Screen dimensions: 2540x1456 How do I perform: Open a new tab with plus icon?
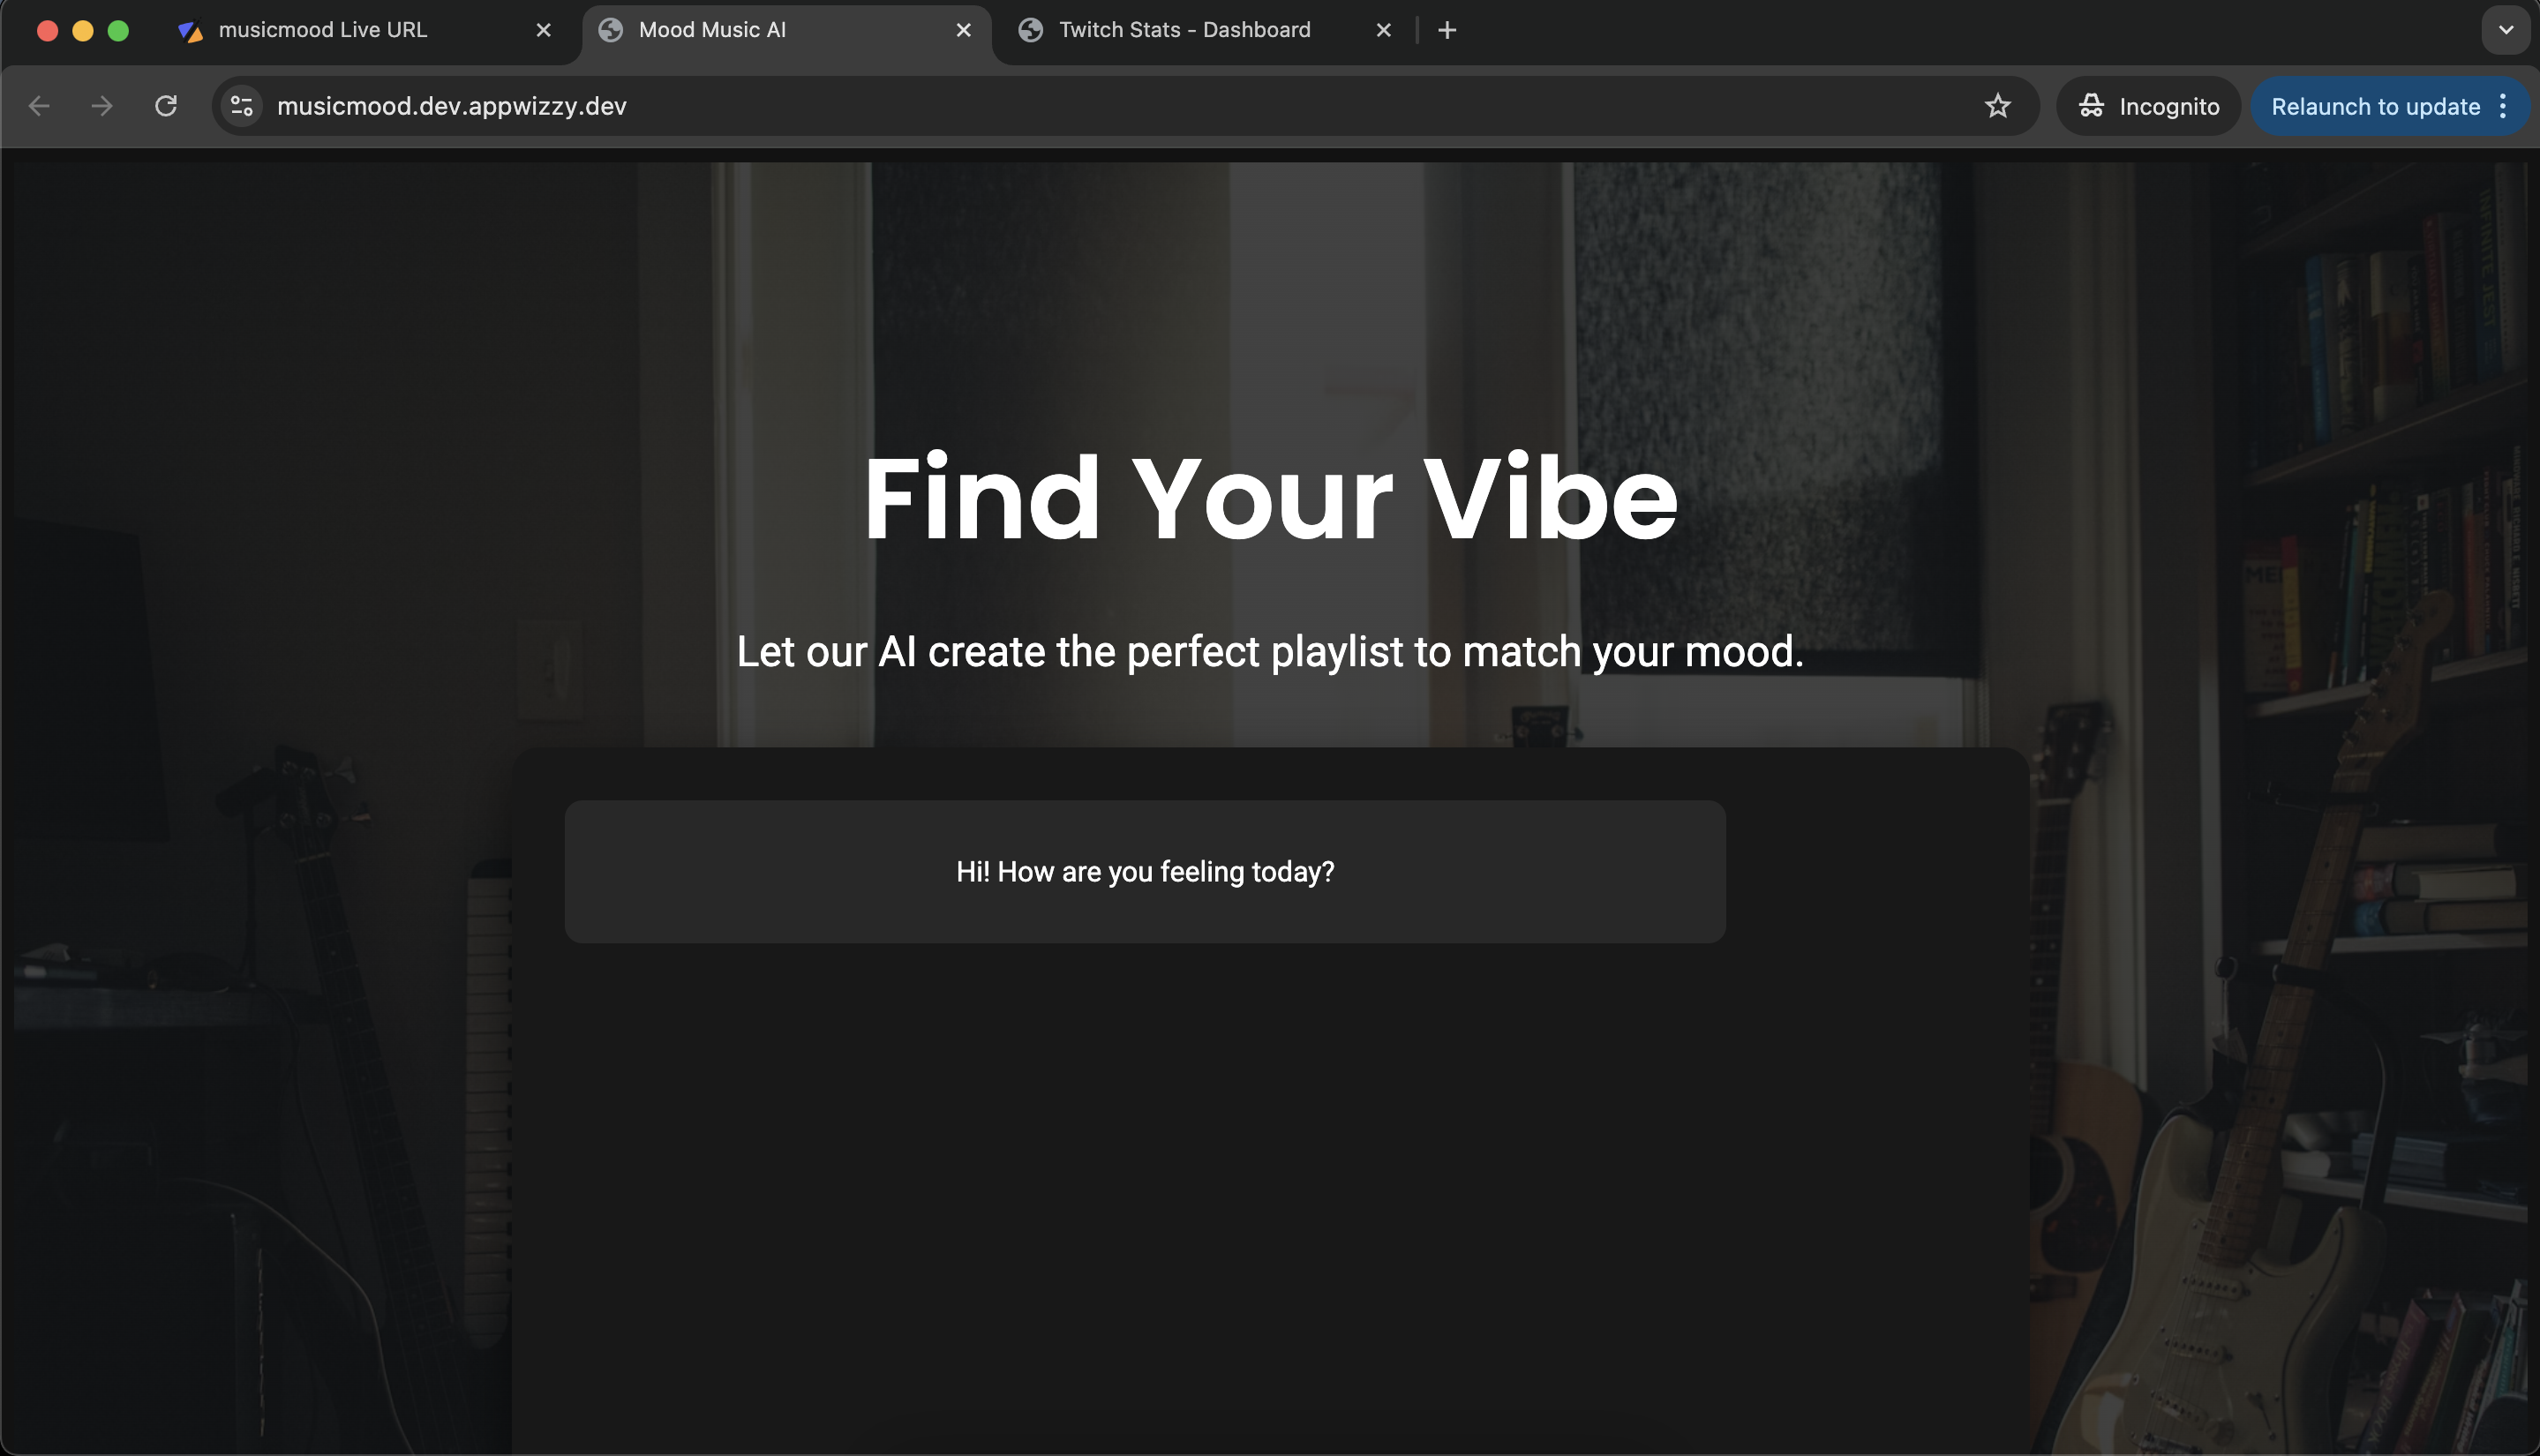[x=1446, y=30]
